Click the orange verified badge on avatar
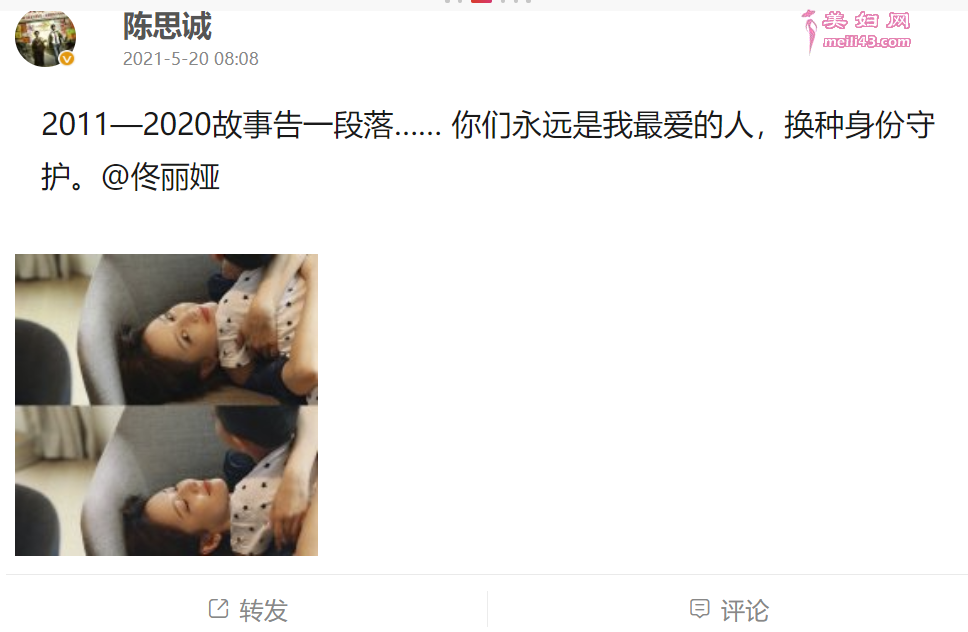The image size is (968, 632). tap(67, 59)
